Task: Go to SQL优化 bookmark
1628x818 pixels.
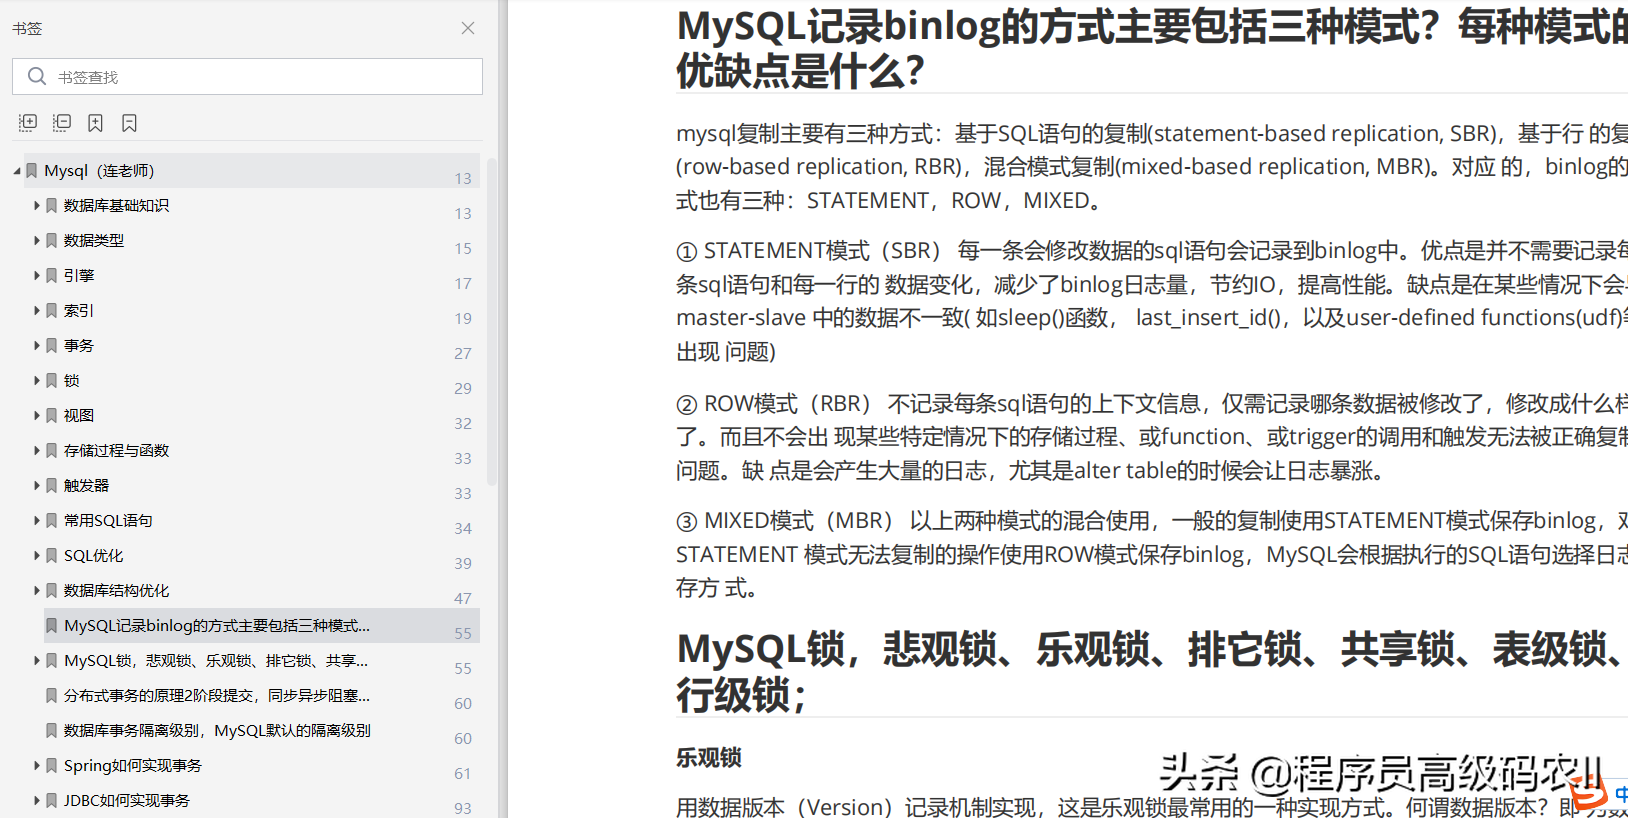Action: 94,555
